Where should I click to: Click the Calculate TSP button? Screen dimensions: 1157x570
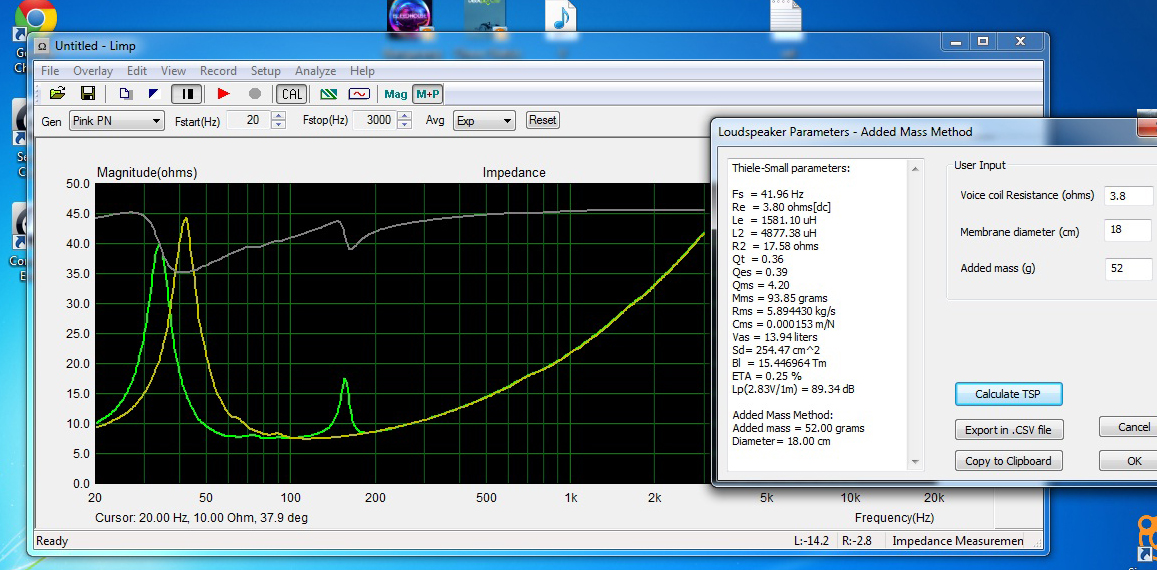coord(1008,394)
